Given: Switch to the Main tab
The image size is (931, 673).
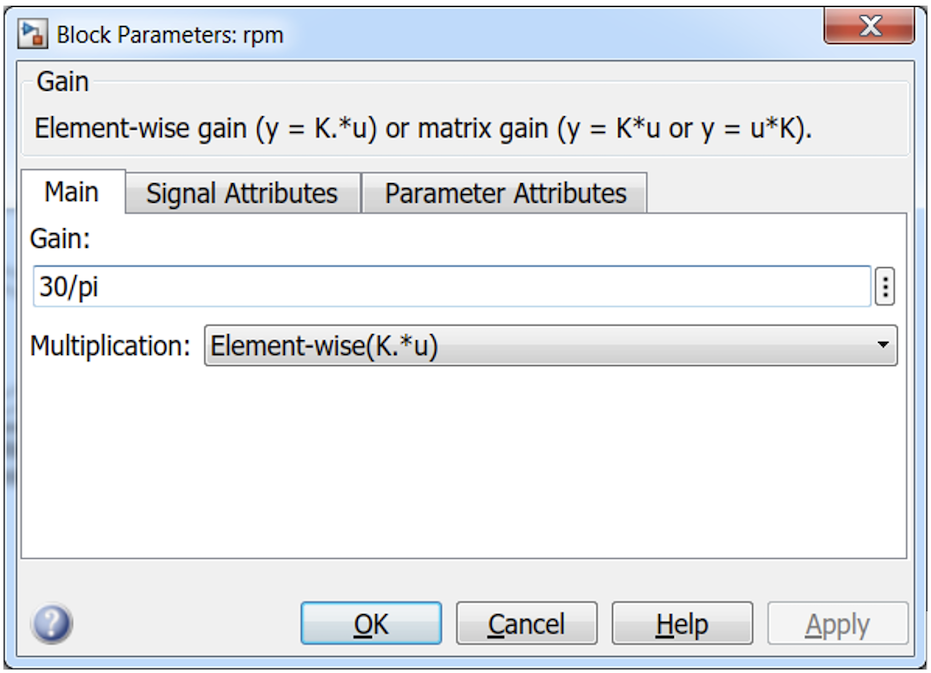Looking at the screenshot, I should [72, 192].
